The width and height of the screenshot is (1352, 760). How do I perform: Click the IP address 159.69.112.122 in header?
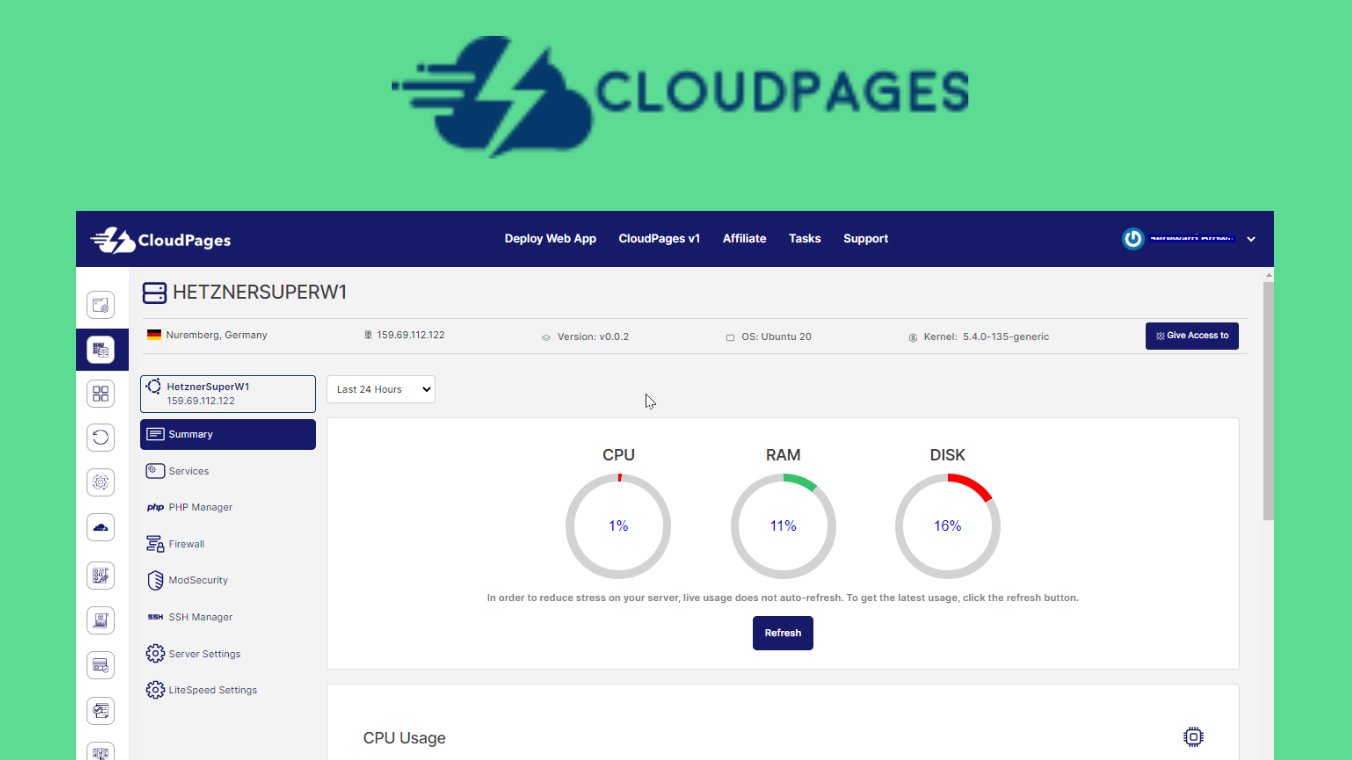411,335
